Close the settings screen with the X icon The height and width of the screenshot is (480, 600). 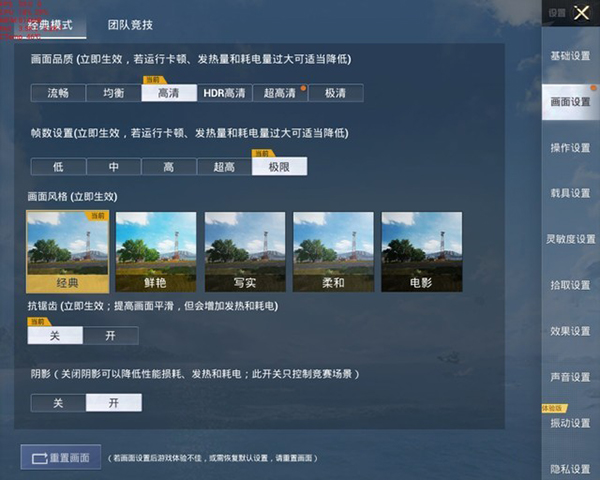tap(581, 13)
